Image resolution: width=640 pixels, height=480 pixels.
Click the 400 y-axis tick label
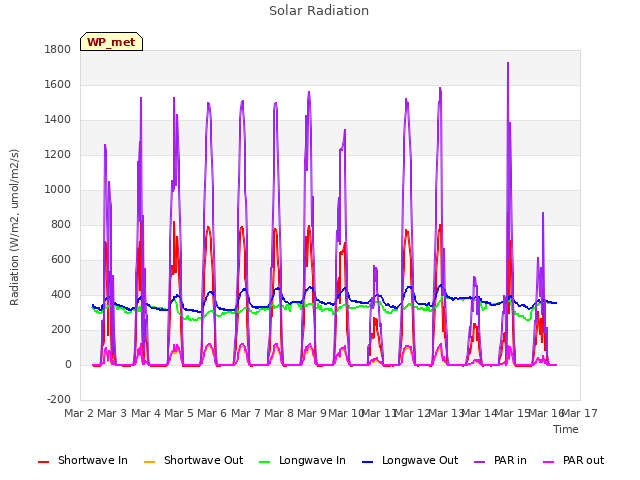[x=61, y=295]
